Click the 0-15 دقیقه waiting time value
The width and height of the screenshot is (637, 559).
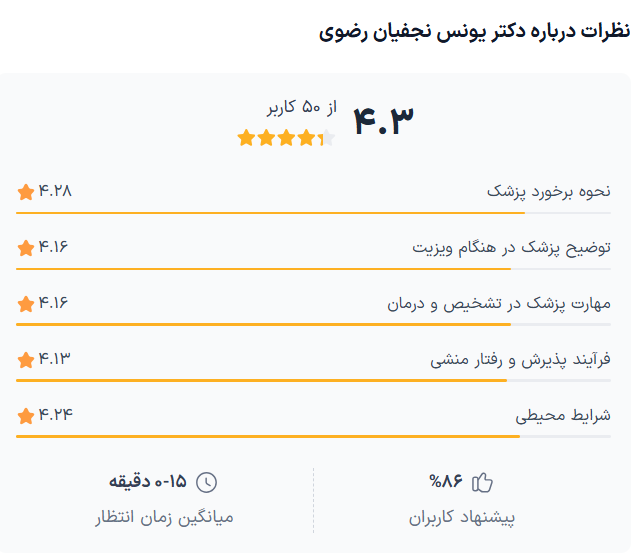coord(148,482)
